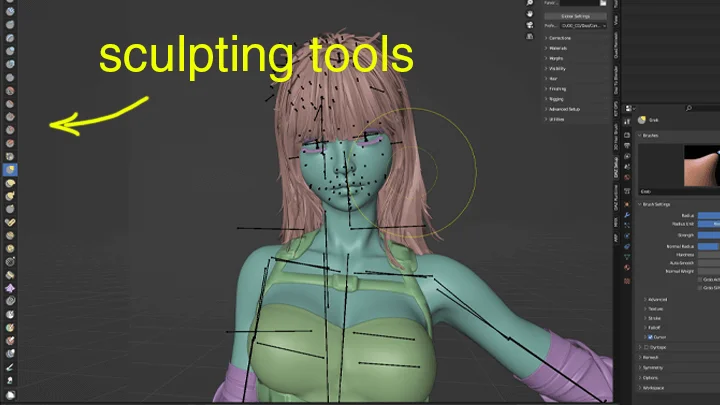
Task: Select the Grab sculpt brush
Action: (x=10, y=169)
